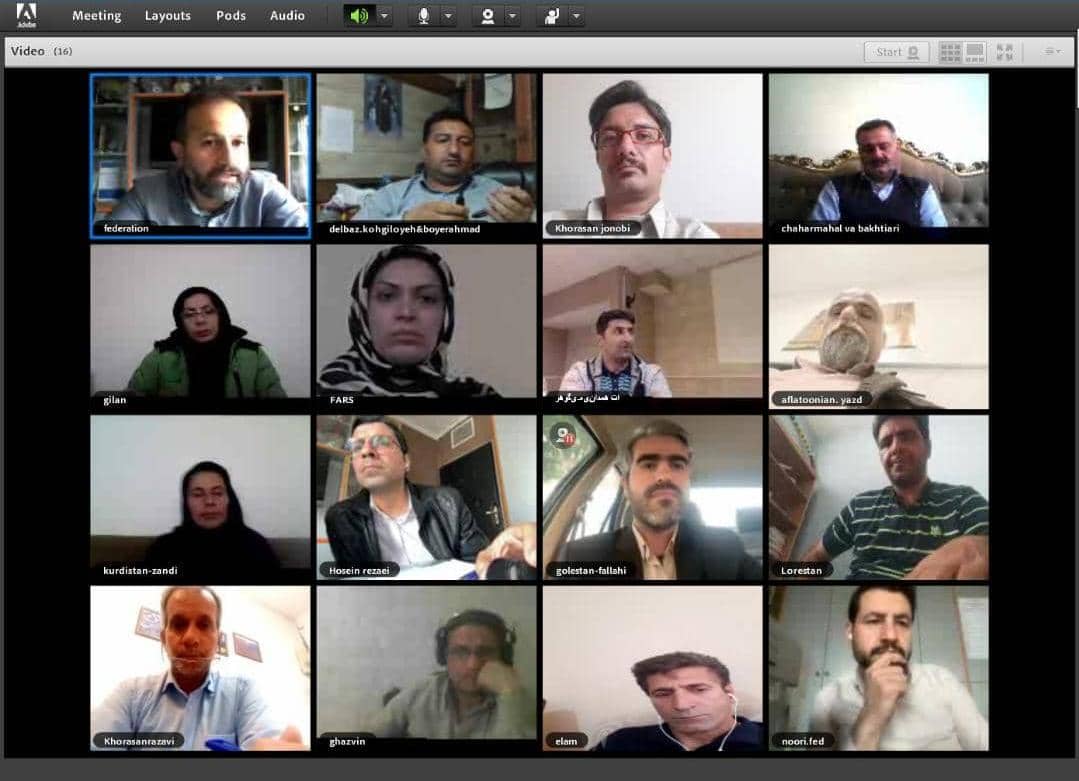
Task: Toggle the webcam button
Action: point(487,16)
